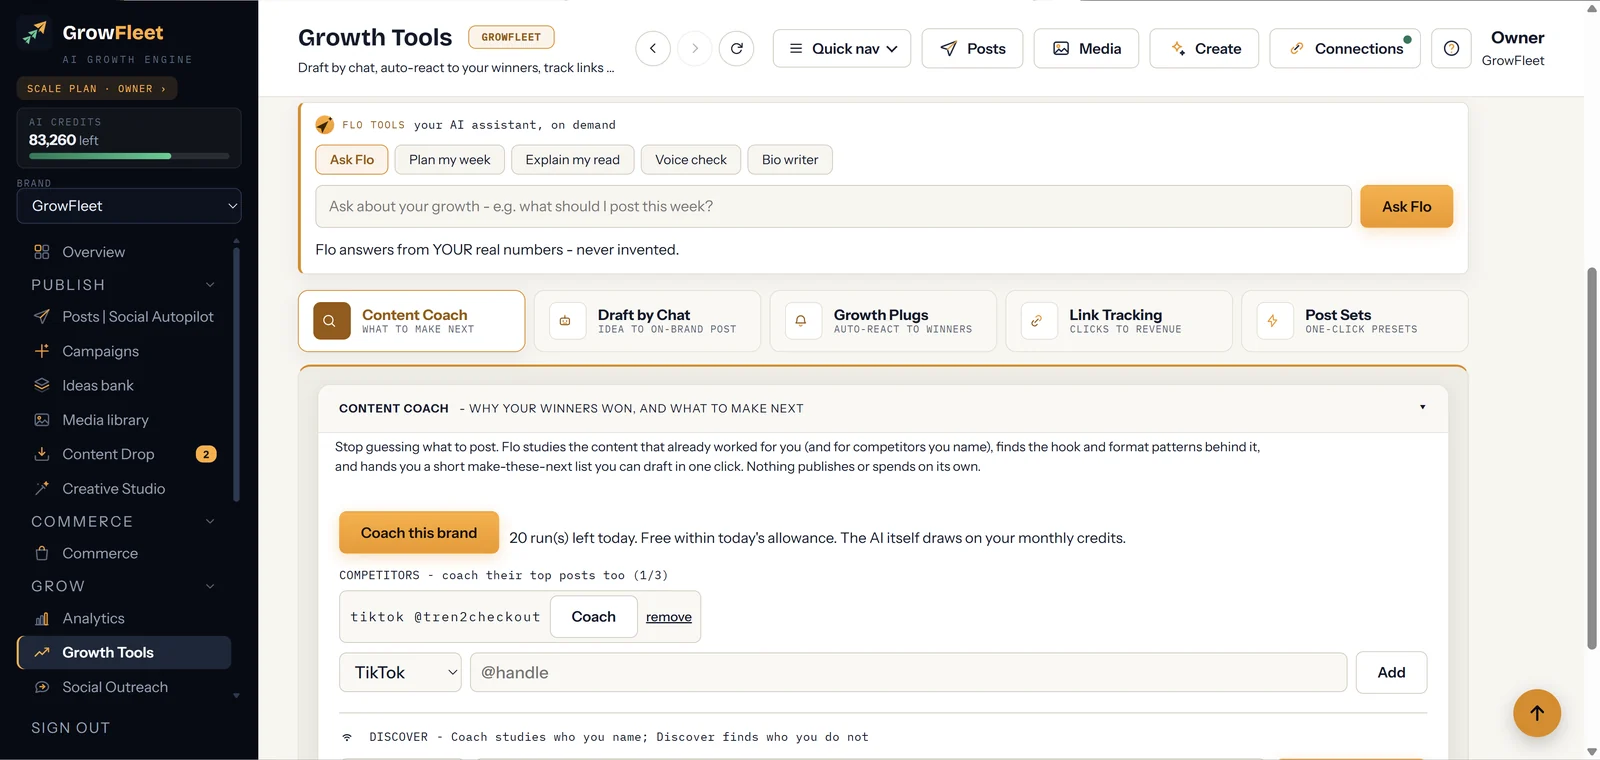Open Posts from the top toolbar
1600x760 pixels.
[x=972, y=48]
